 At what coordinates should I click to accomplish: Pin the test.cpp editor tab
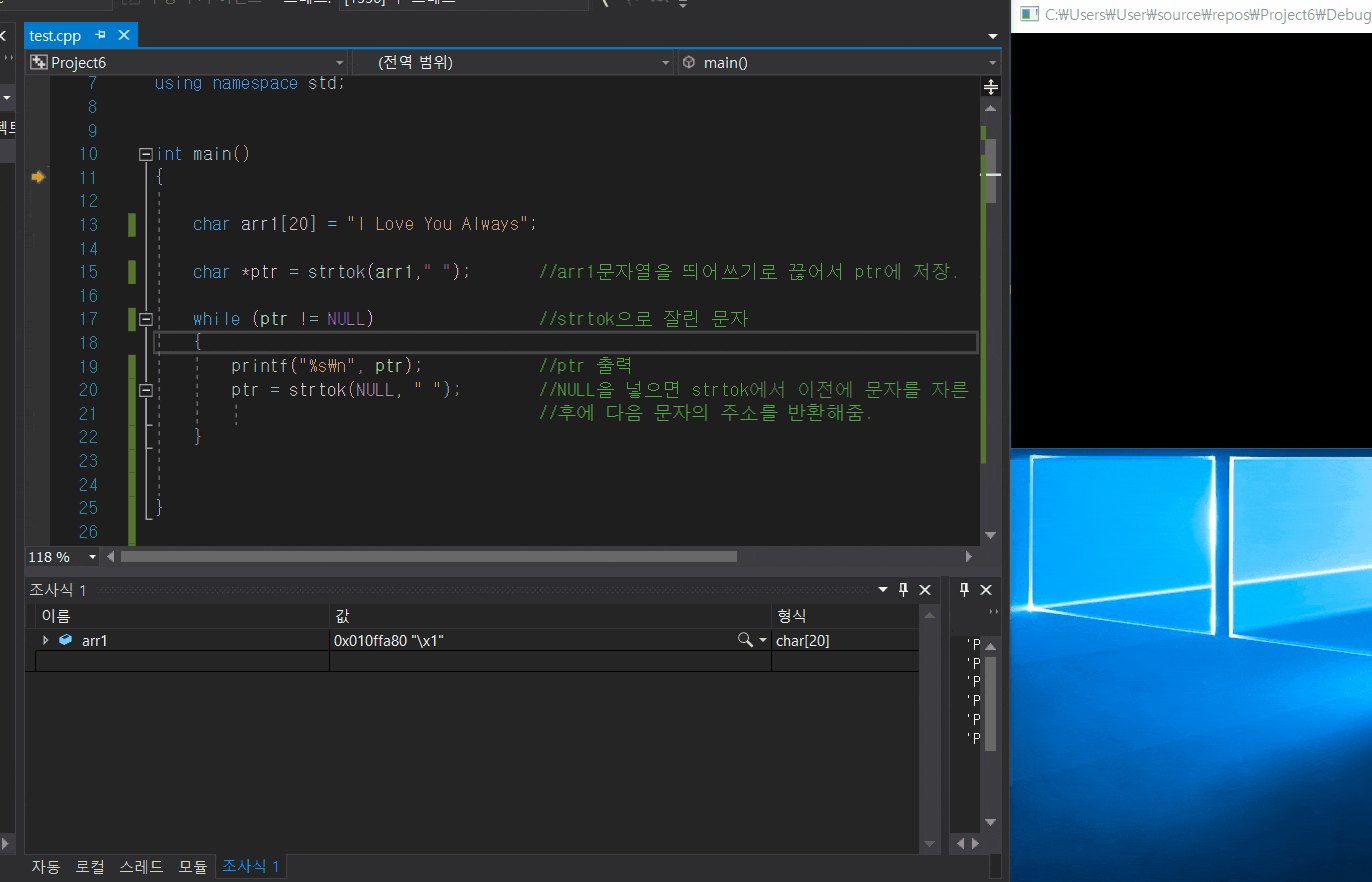coord(100,35)
